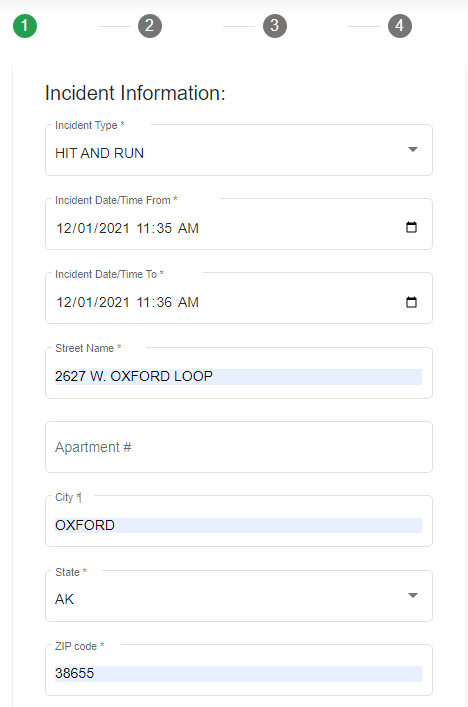Open step 4 in the stepper
The image size is (468, 707).
[399, 26]
